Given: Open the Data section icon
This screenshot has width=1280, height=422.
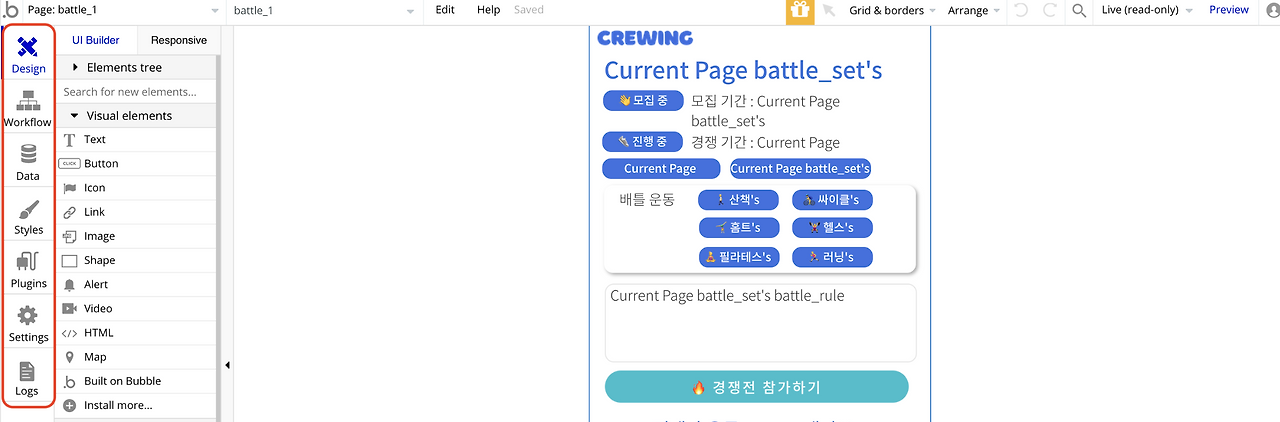Looking at the screenshot, I should (28, 155).
